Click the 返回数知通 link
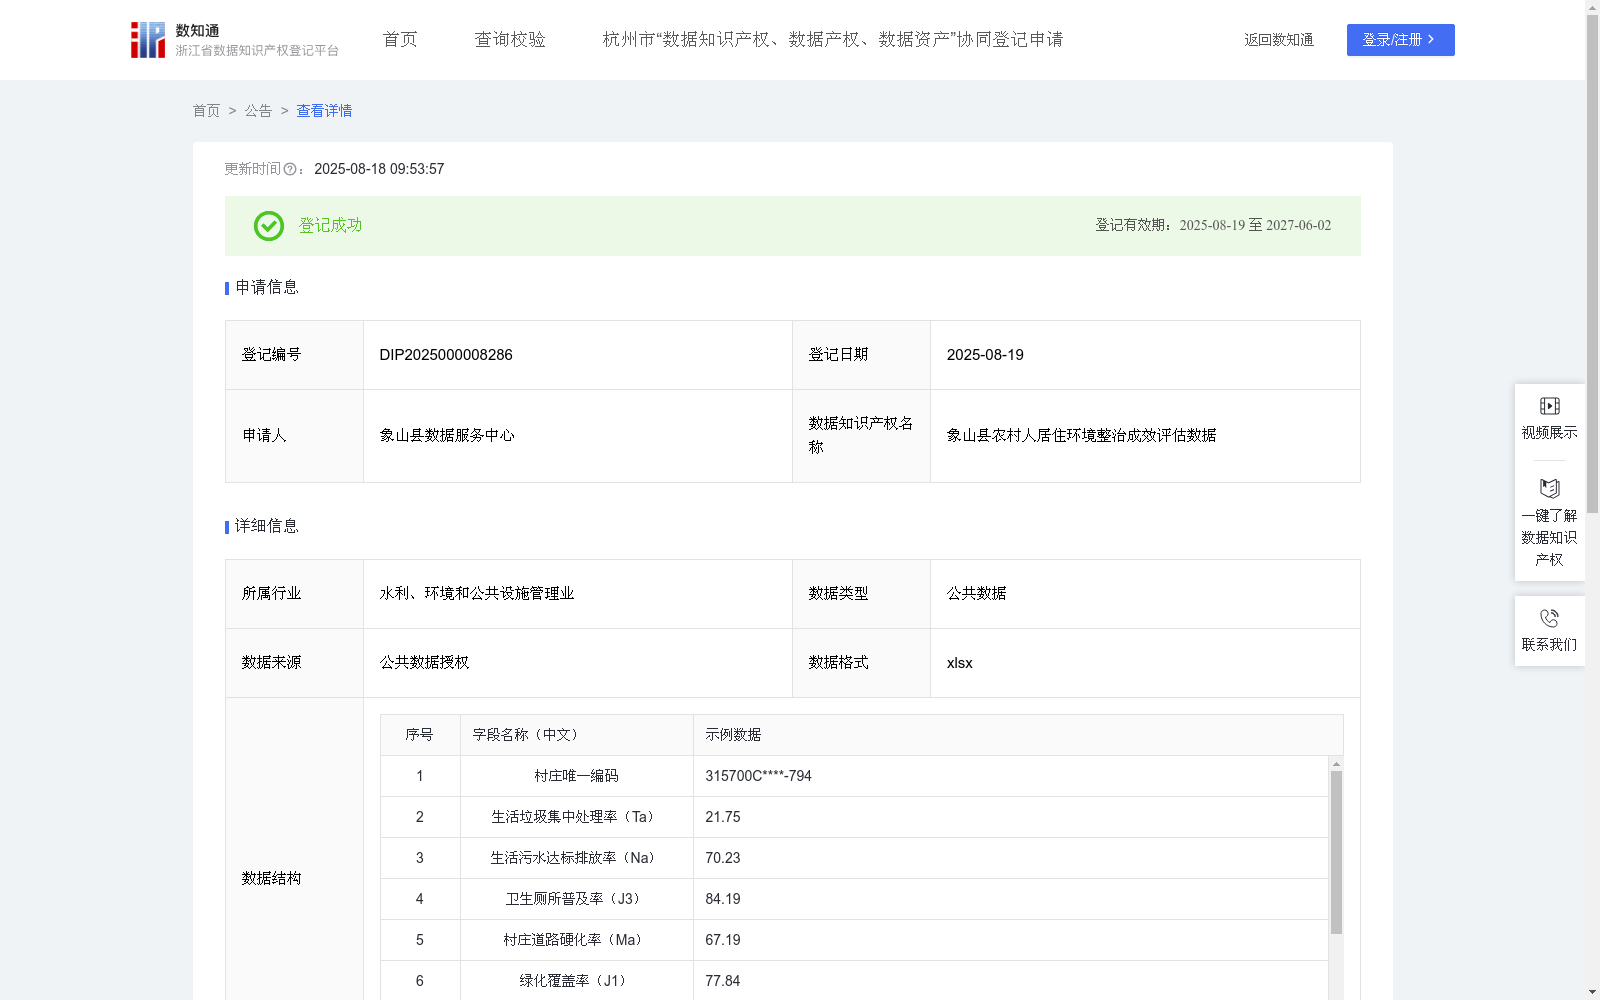The image size is (1600, 1000). tap(1279, 40)
